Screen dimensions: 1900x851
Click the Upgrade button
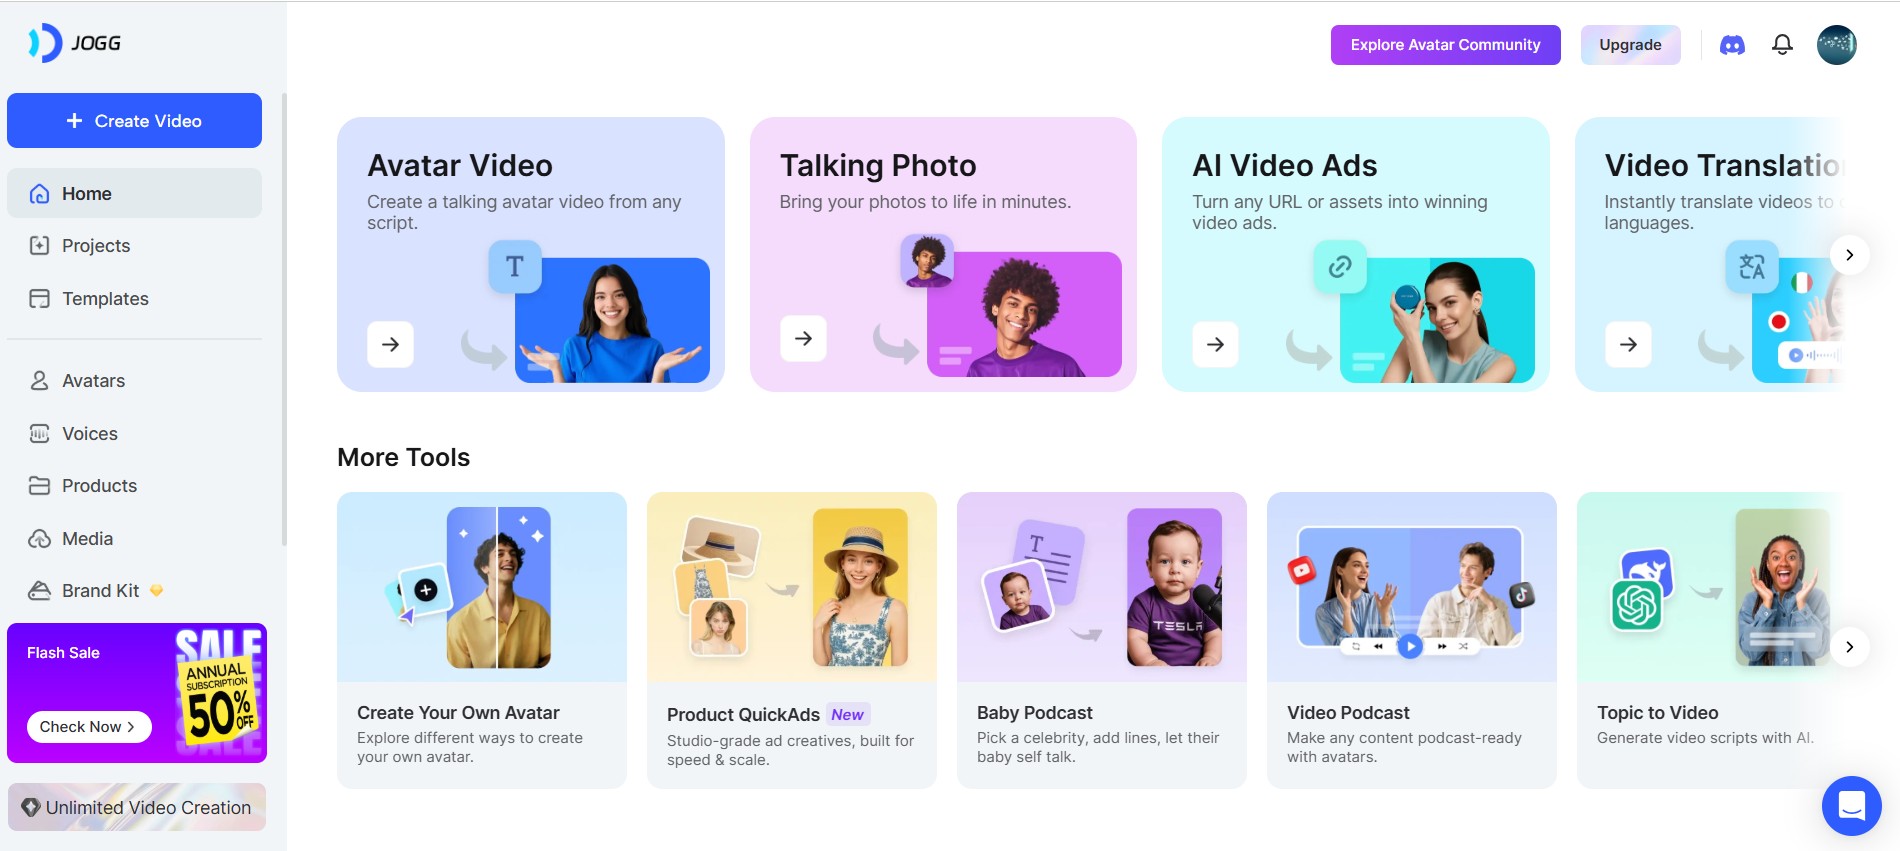[1630, 45]
